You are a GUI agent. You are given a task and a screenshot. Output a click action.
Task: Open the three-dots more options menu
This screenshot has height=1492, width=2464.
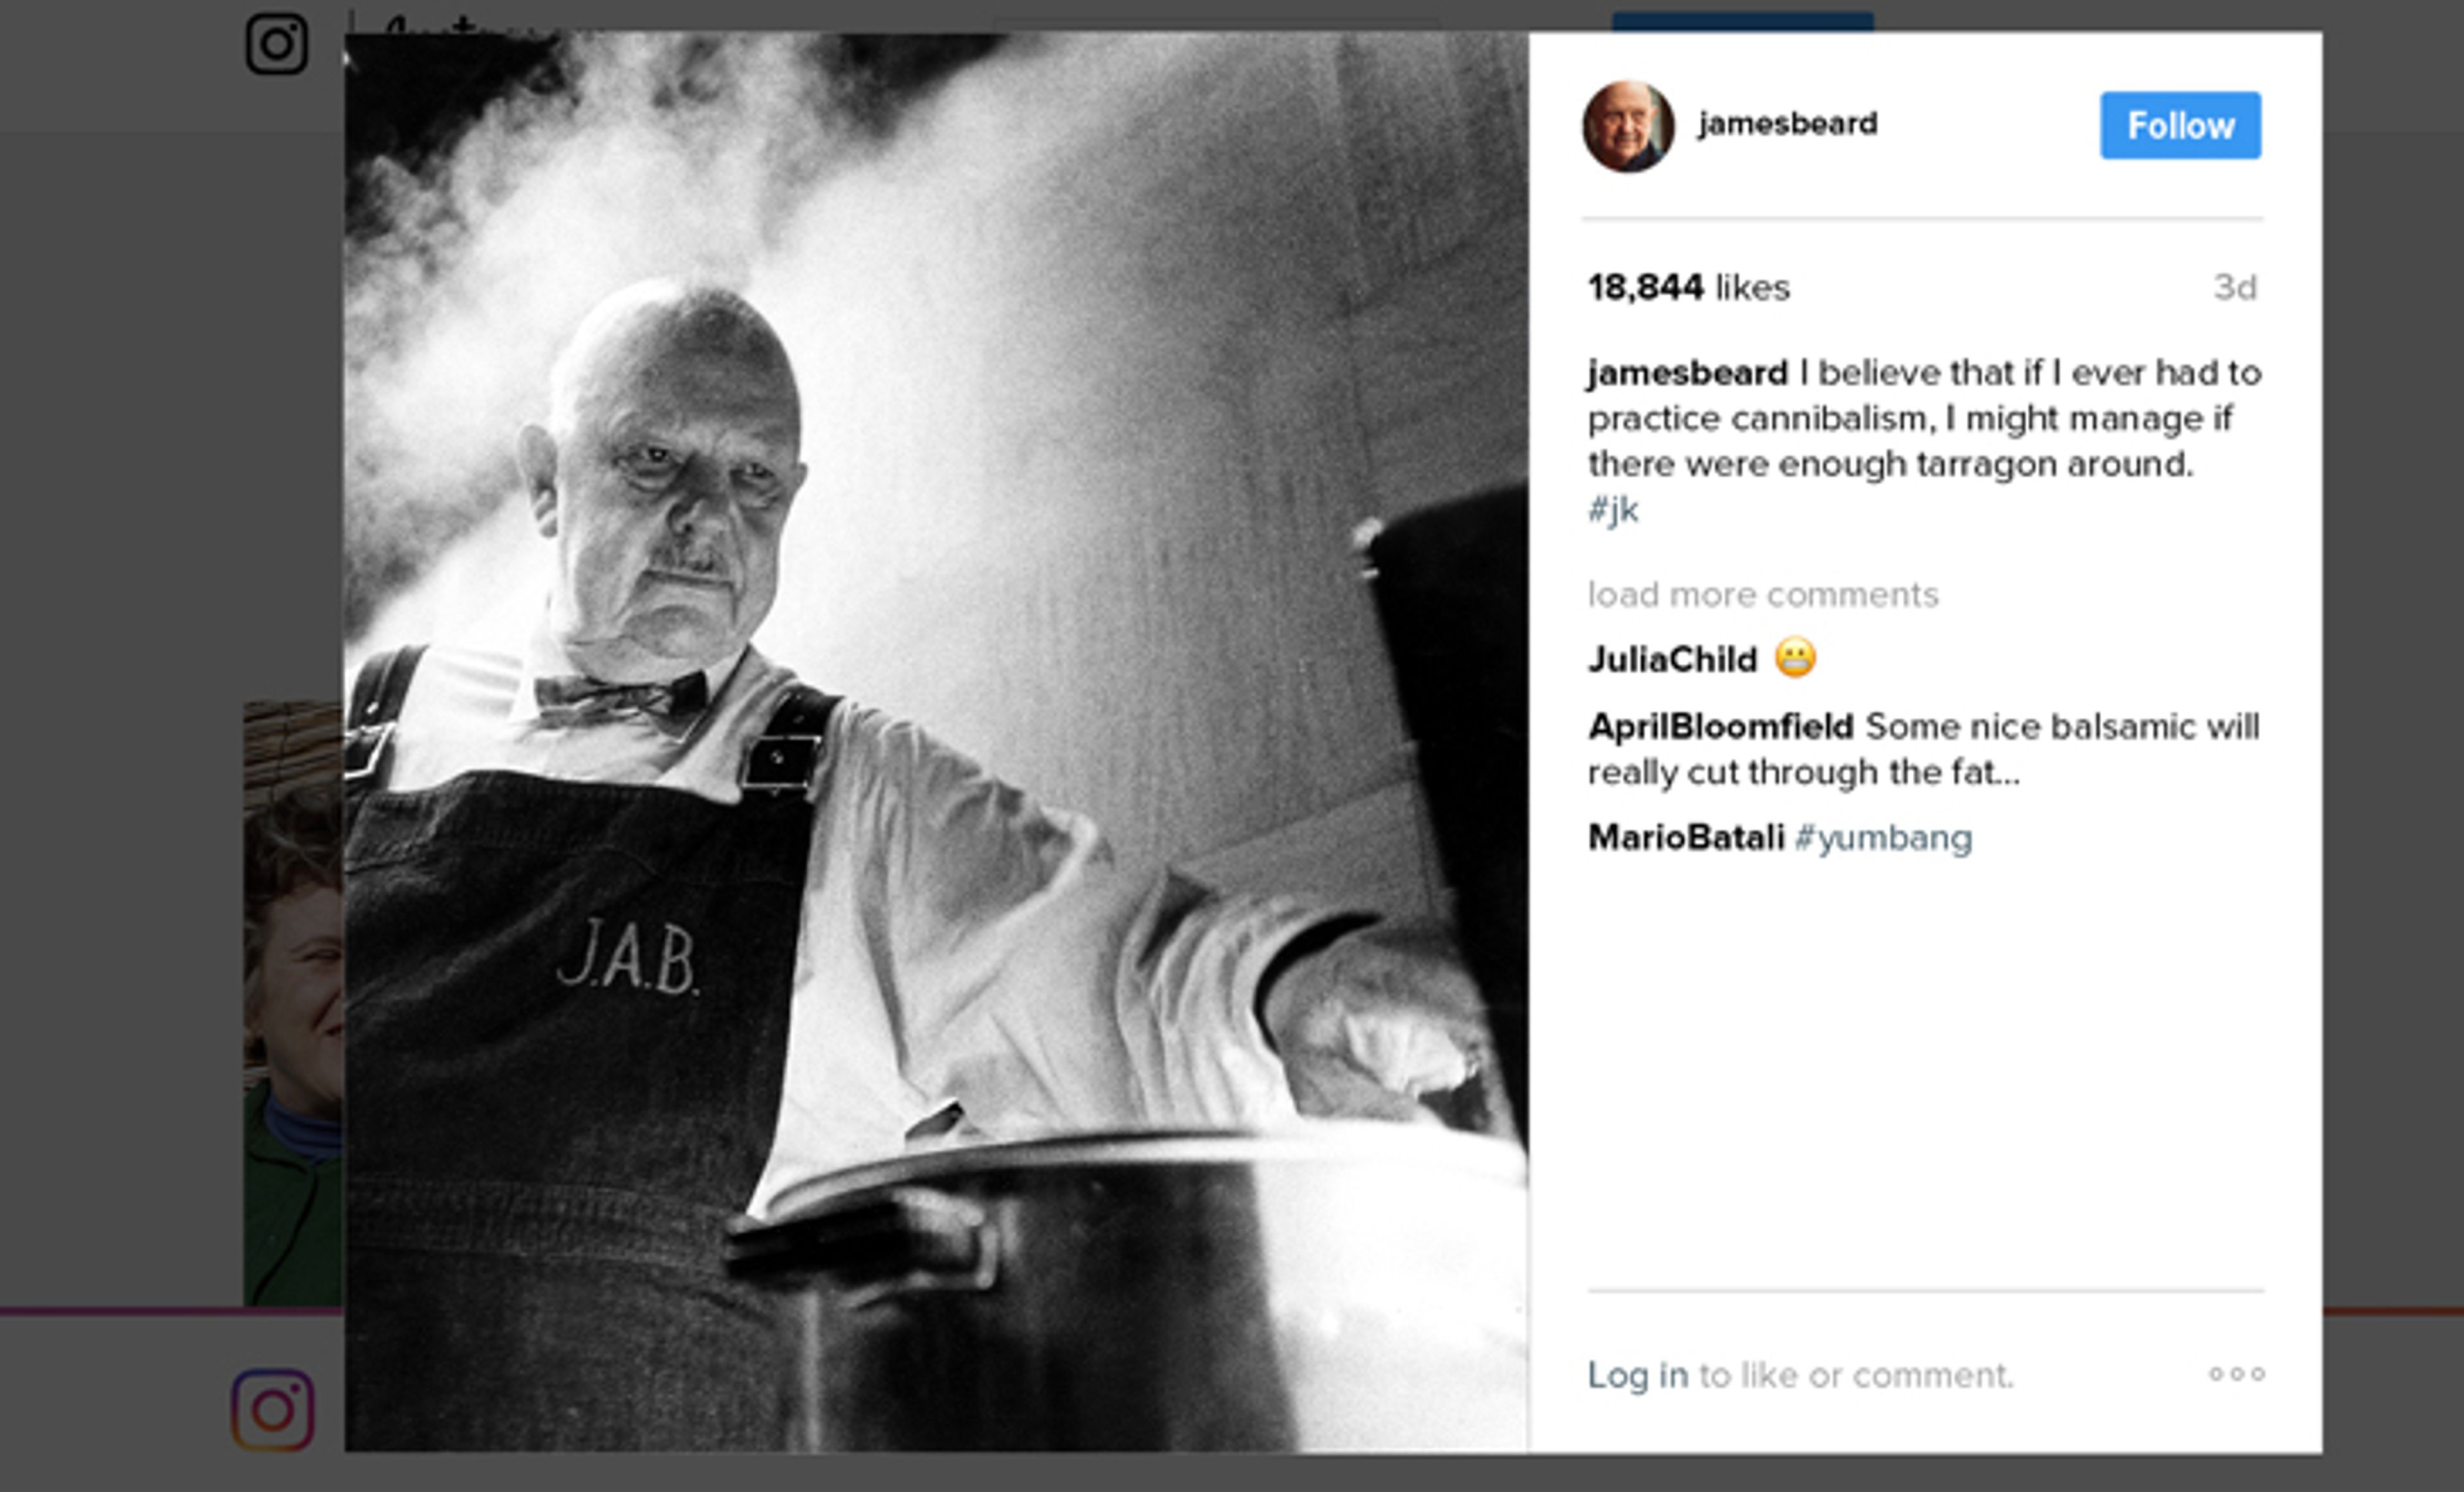click(2237, 1374)
